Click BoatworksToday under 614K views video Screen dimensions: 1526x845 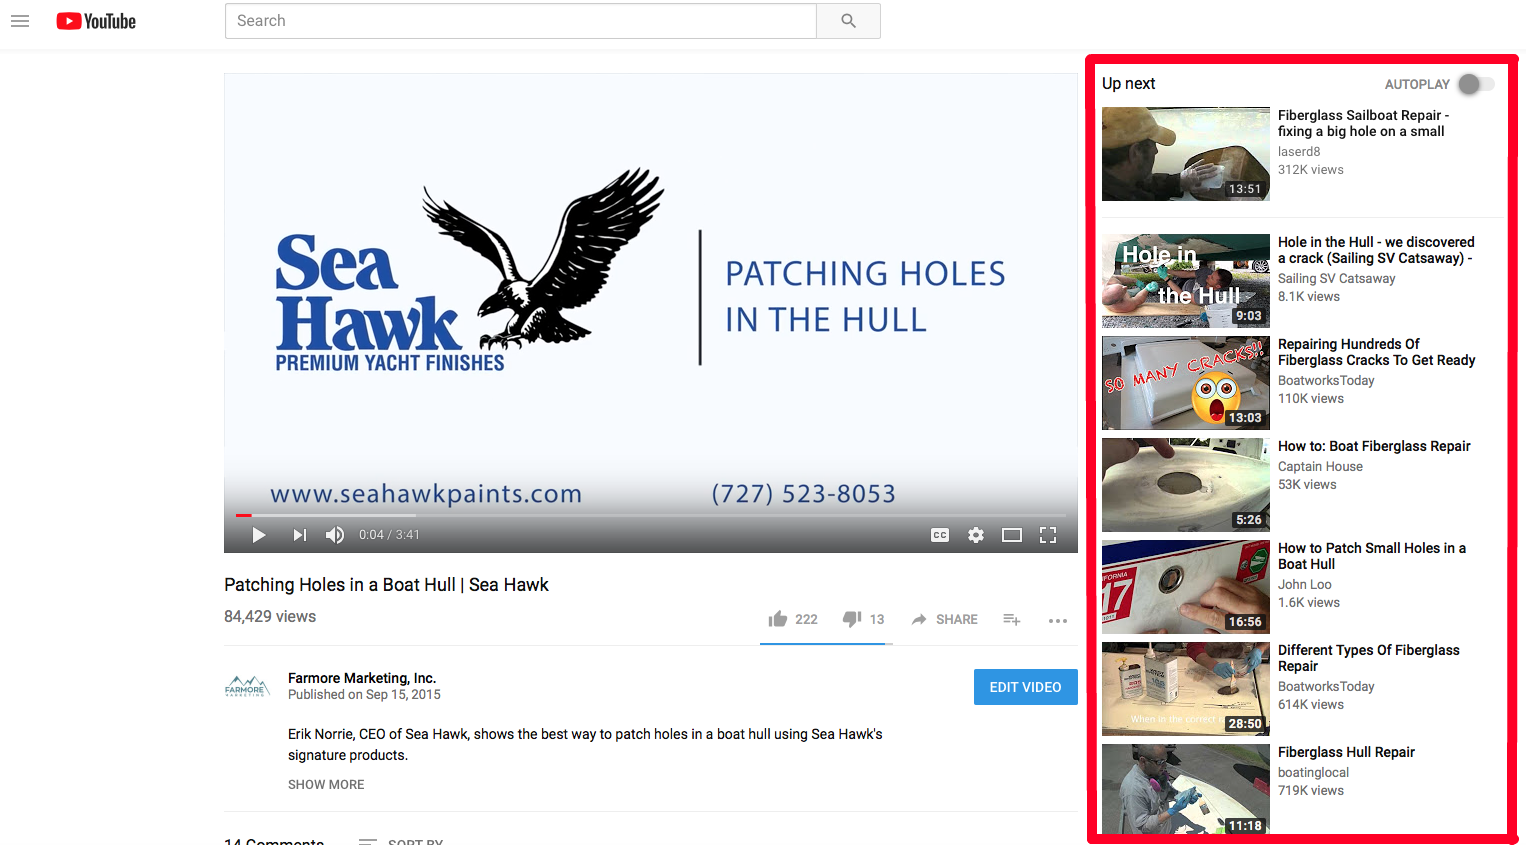point(1326,687)
